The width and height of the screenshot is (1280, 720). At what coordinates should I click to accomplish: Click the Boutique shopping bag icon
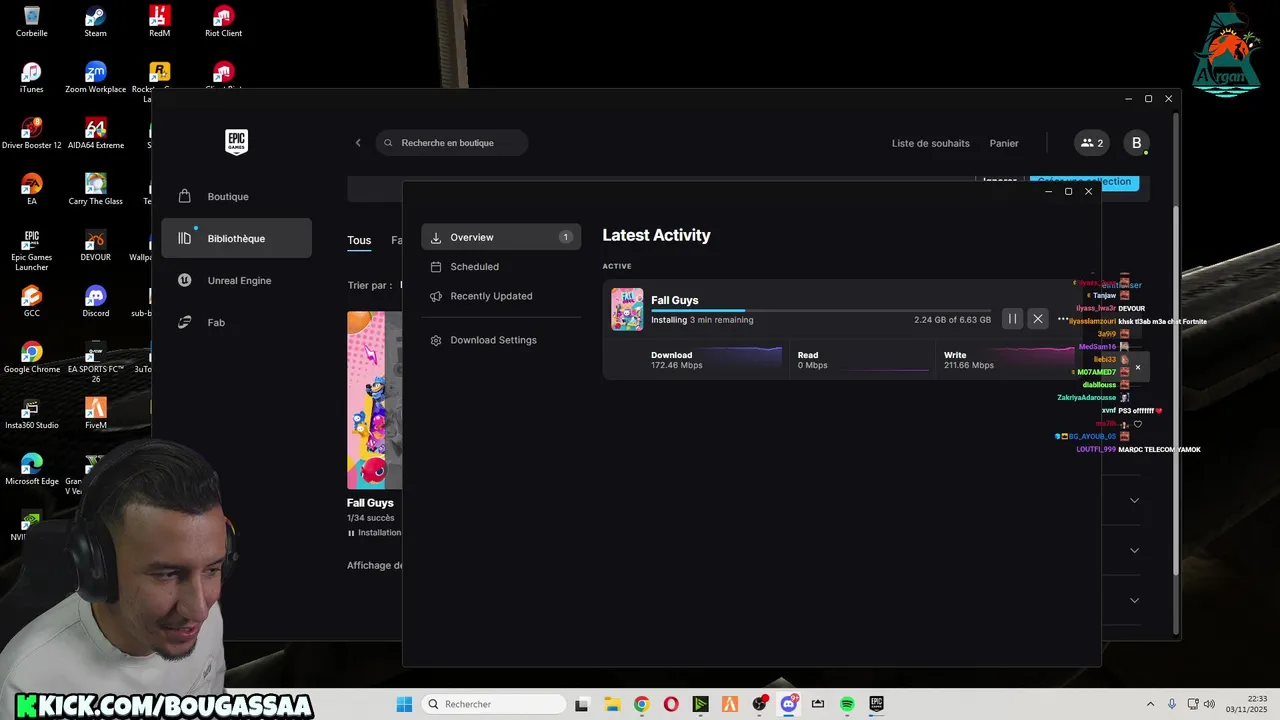(x=184, y=196)
